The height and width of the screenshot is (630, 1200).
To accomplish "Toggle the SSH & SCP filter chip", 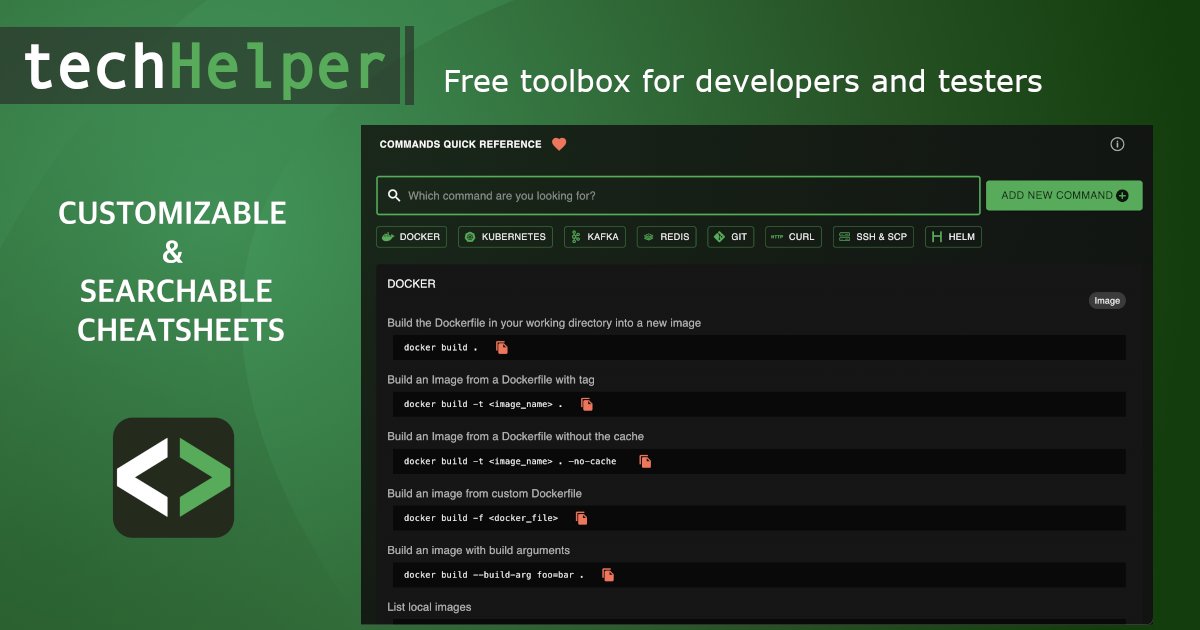I will 873,237.
